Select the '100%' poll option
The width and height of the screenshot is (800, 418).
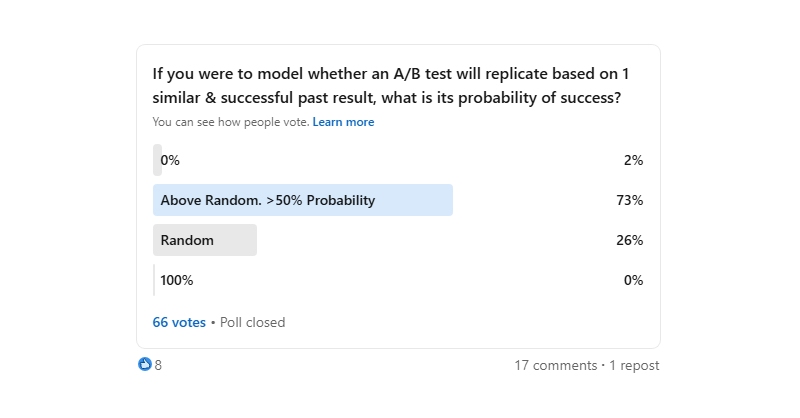(177, 280)
